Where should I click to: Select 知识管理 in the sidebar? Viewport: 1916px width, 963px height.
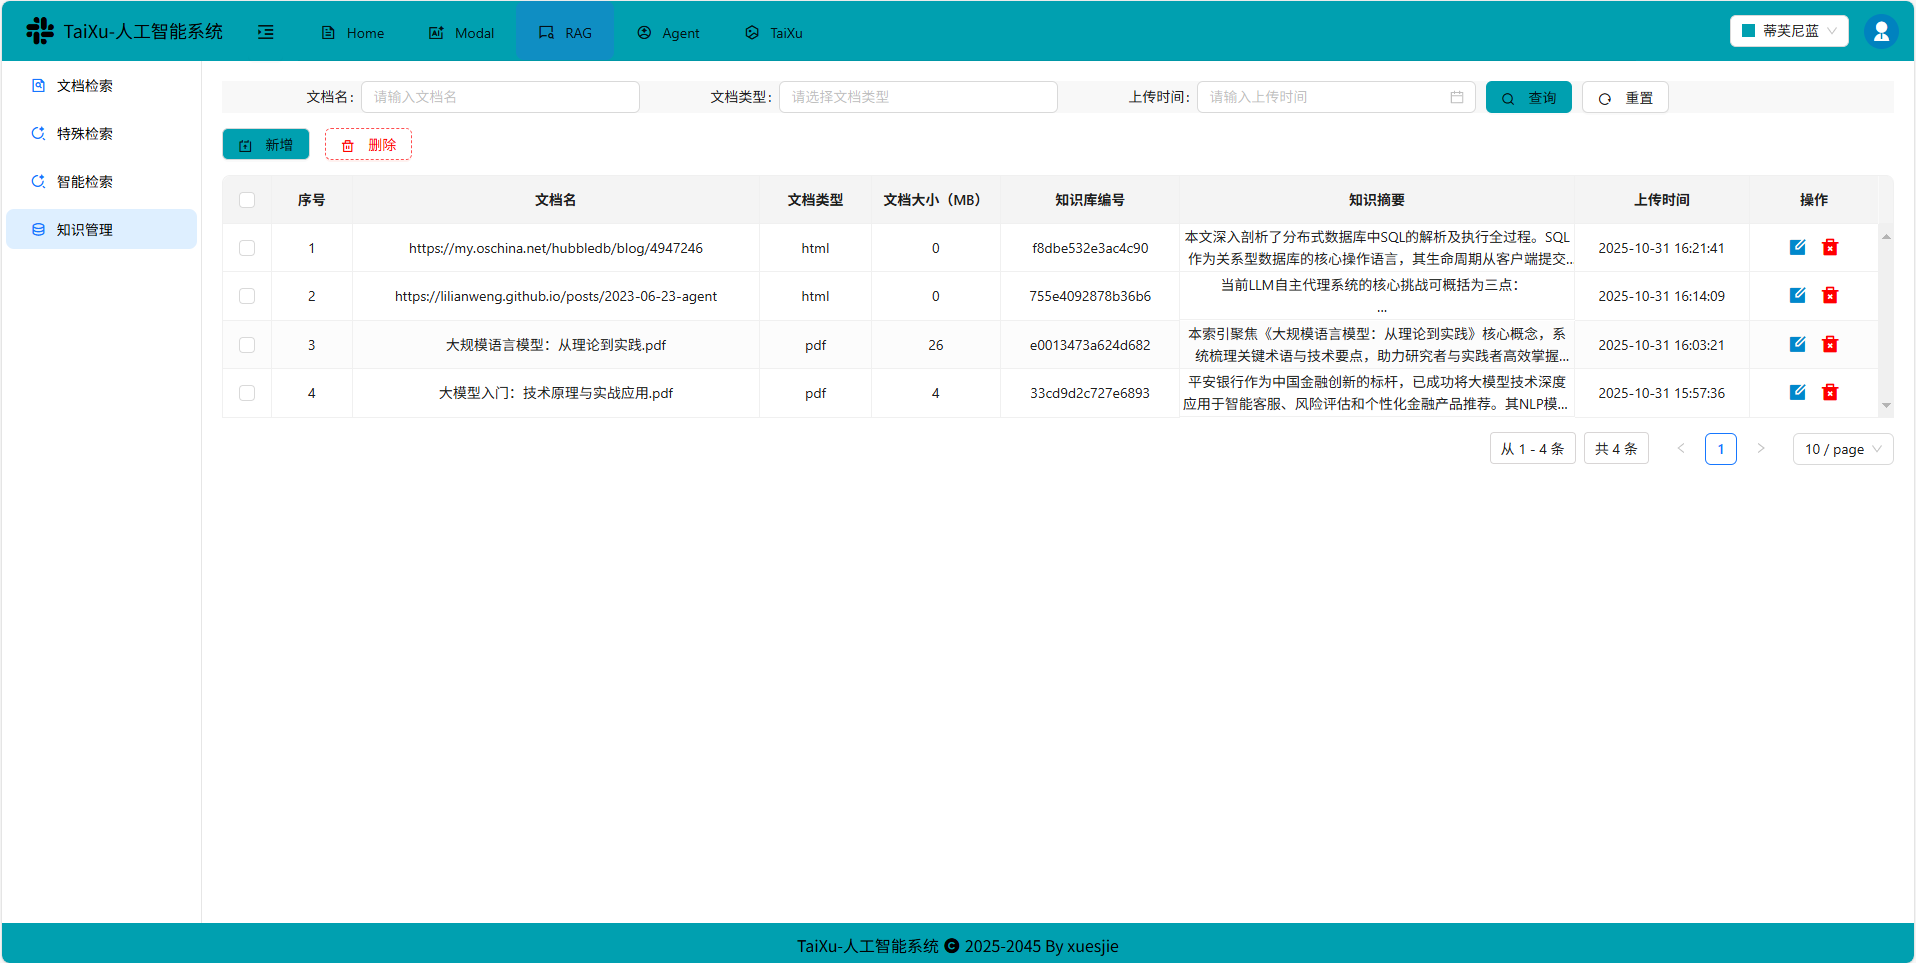pyautogui.click(x=101, y=229)
